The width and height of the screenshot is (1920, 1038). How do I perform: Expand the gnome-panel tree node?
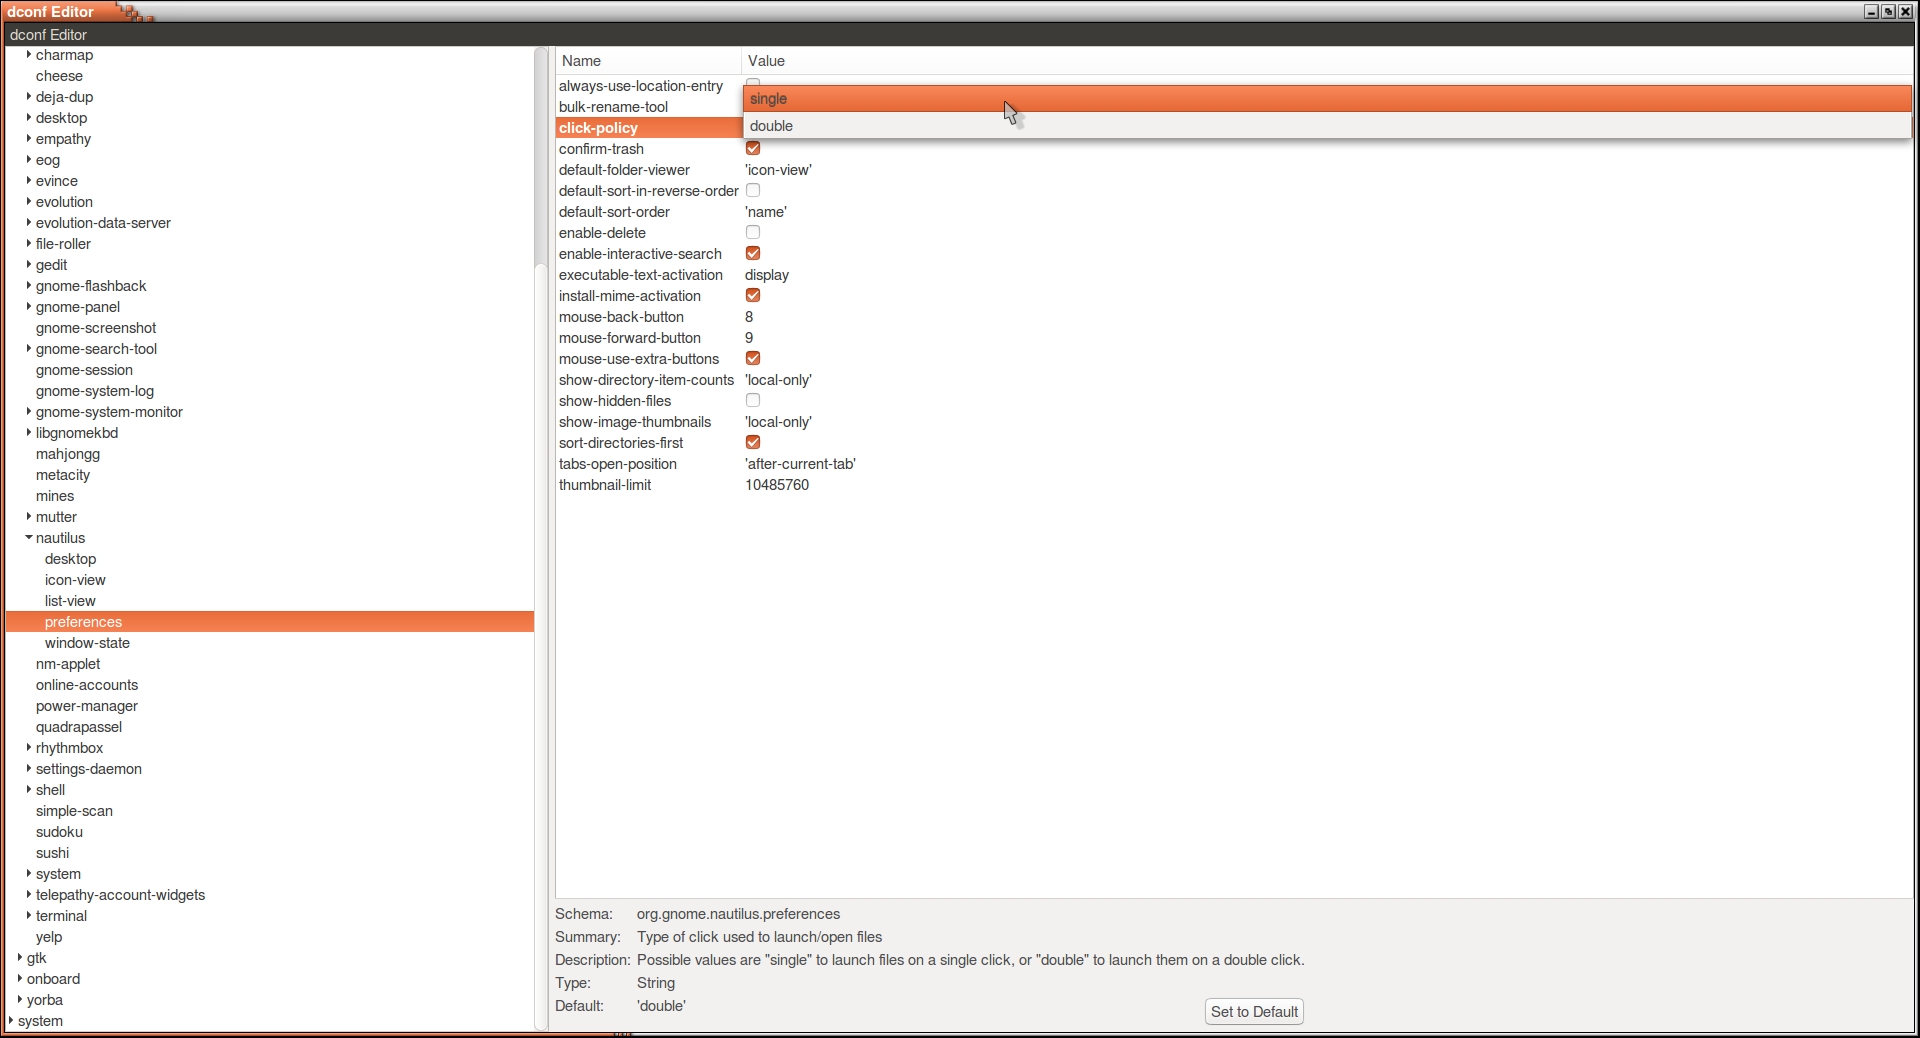coord(29,307)
